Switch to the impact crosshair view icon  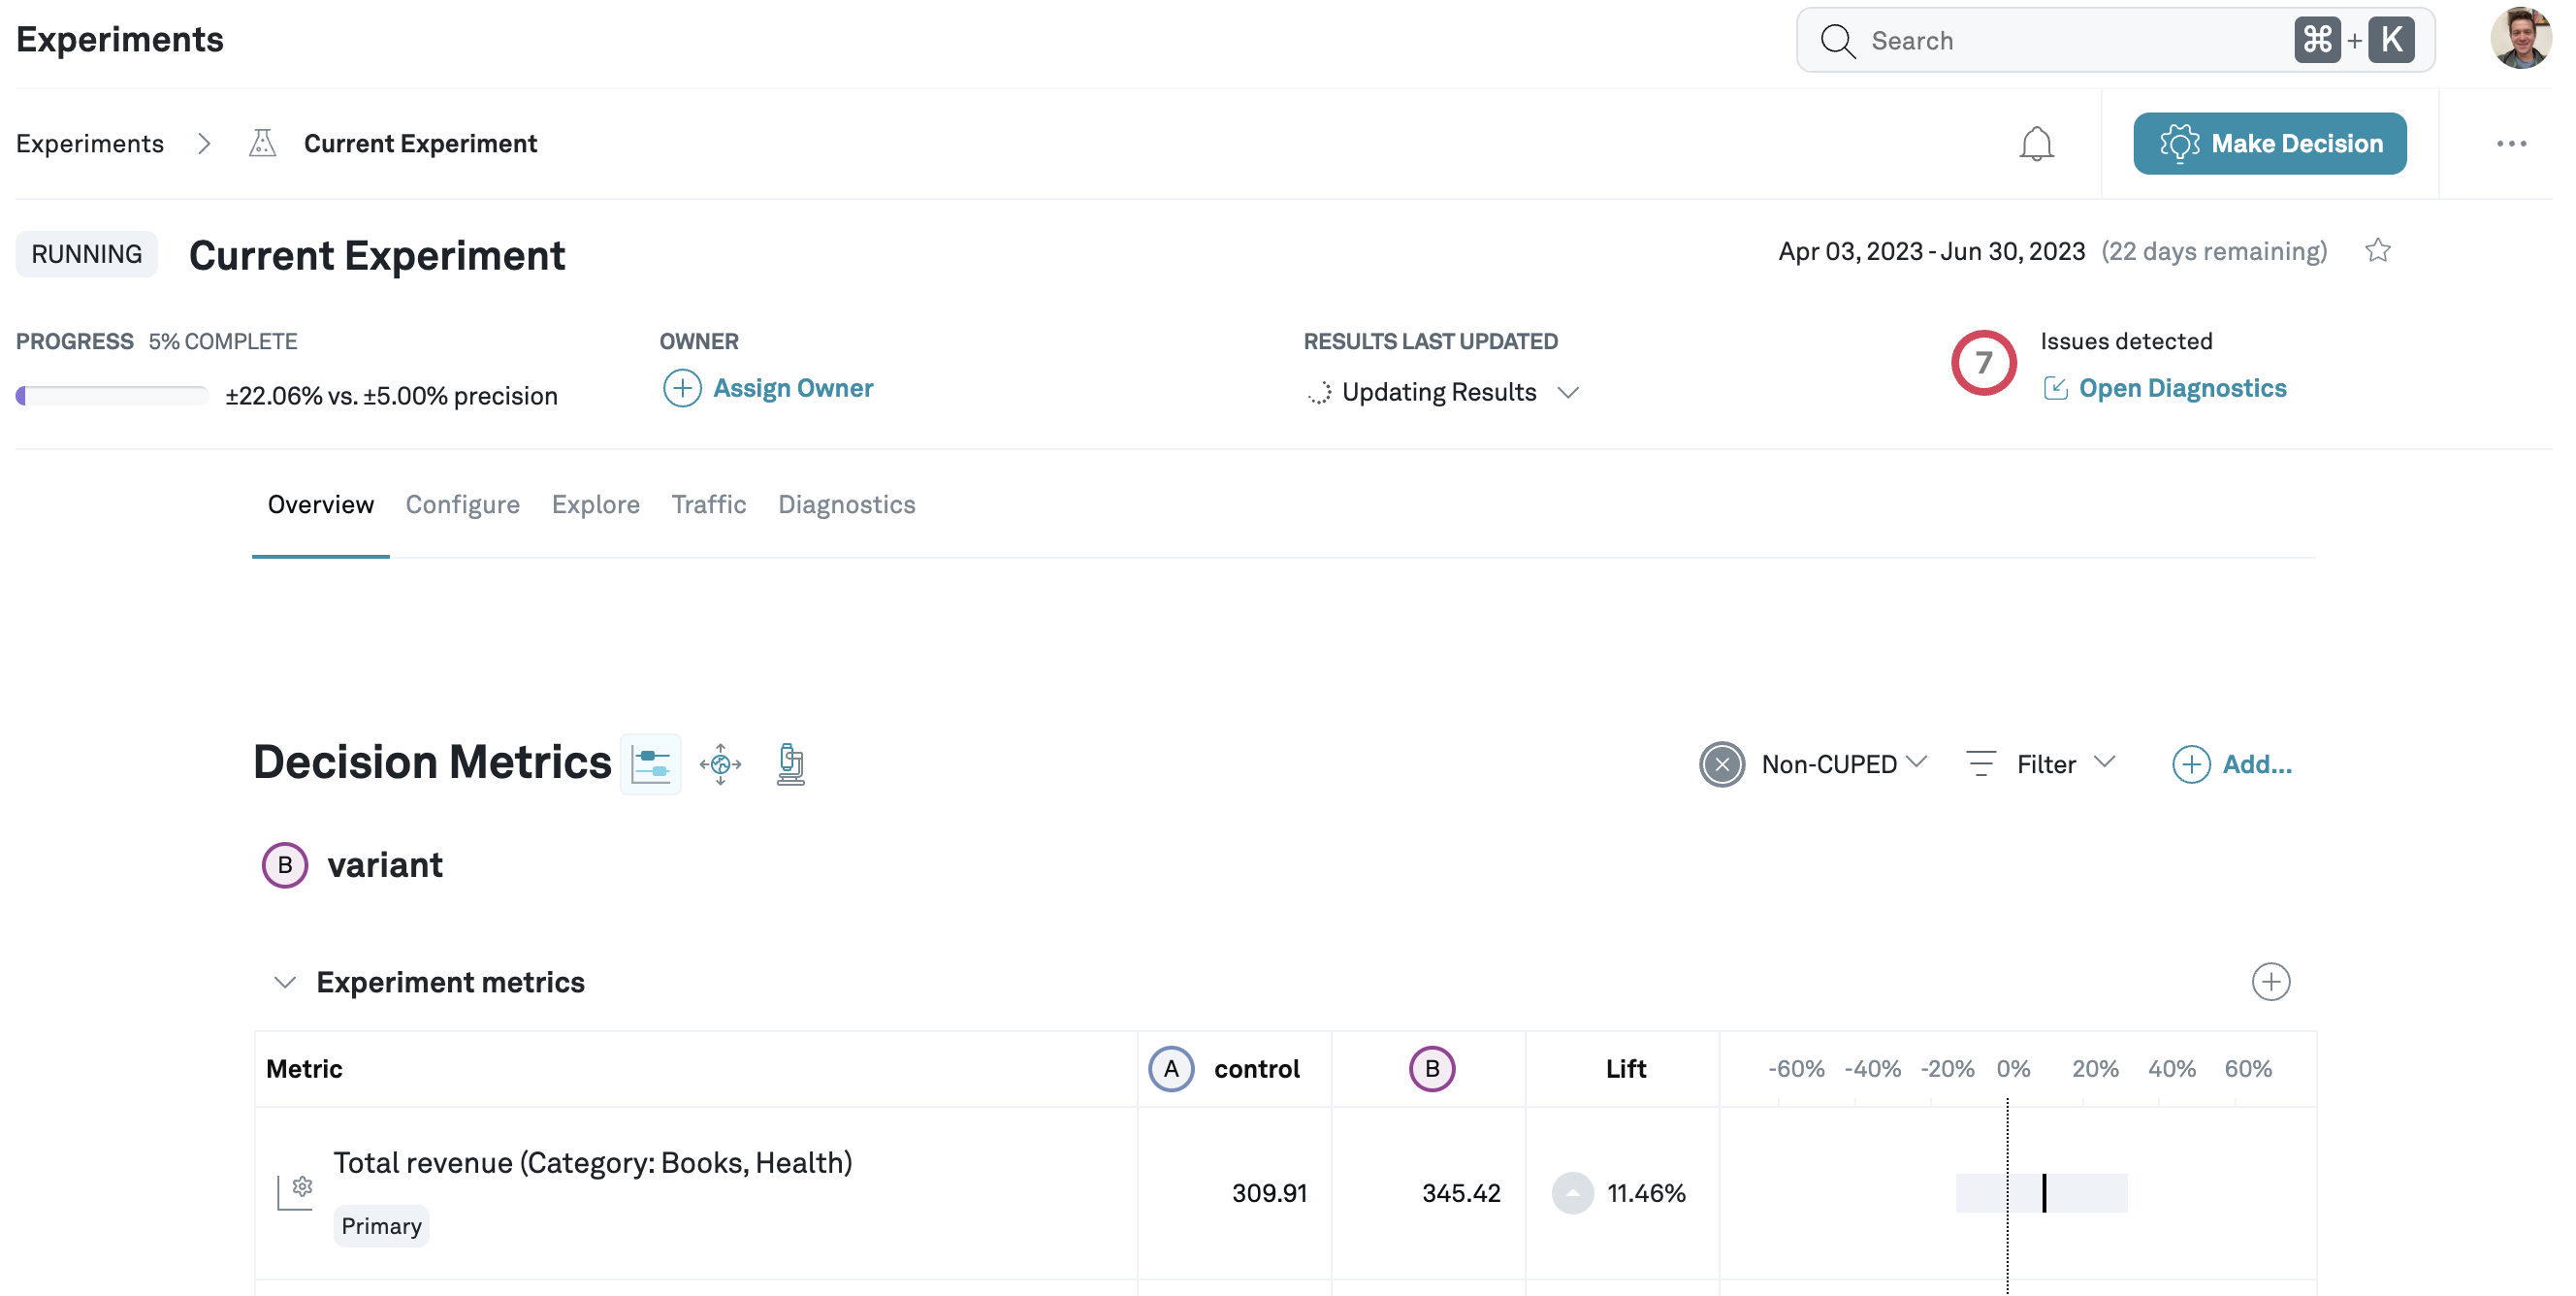720,764
